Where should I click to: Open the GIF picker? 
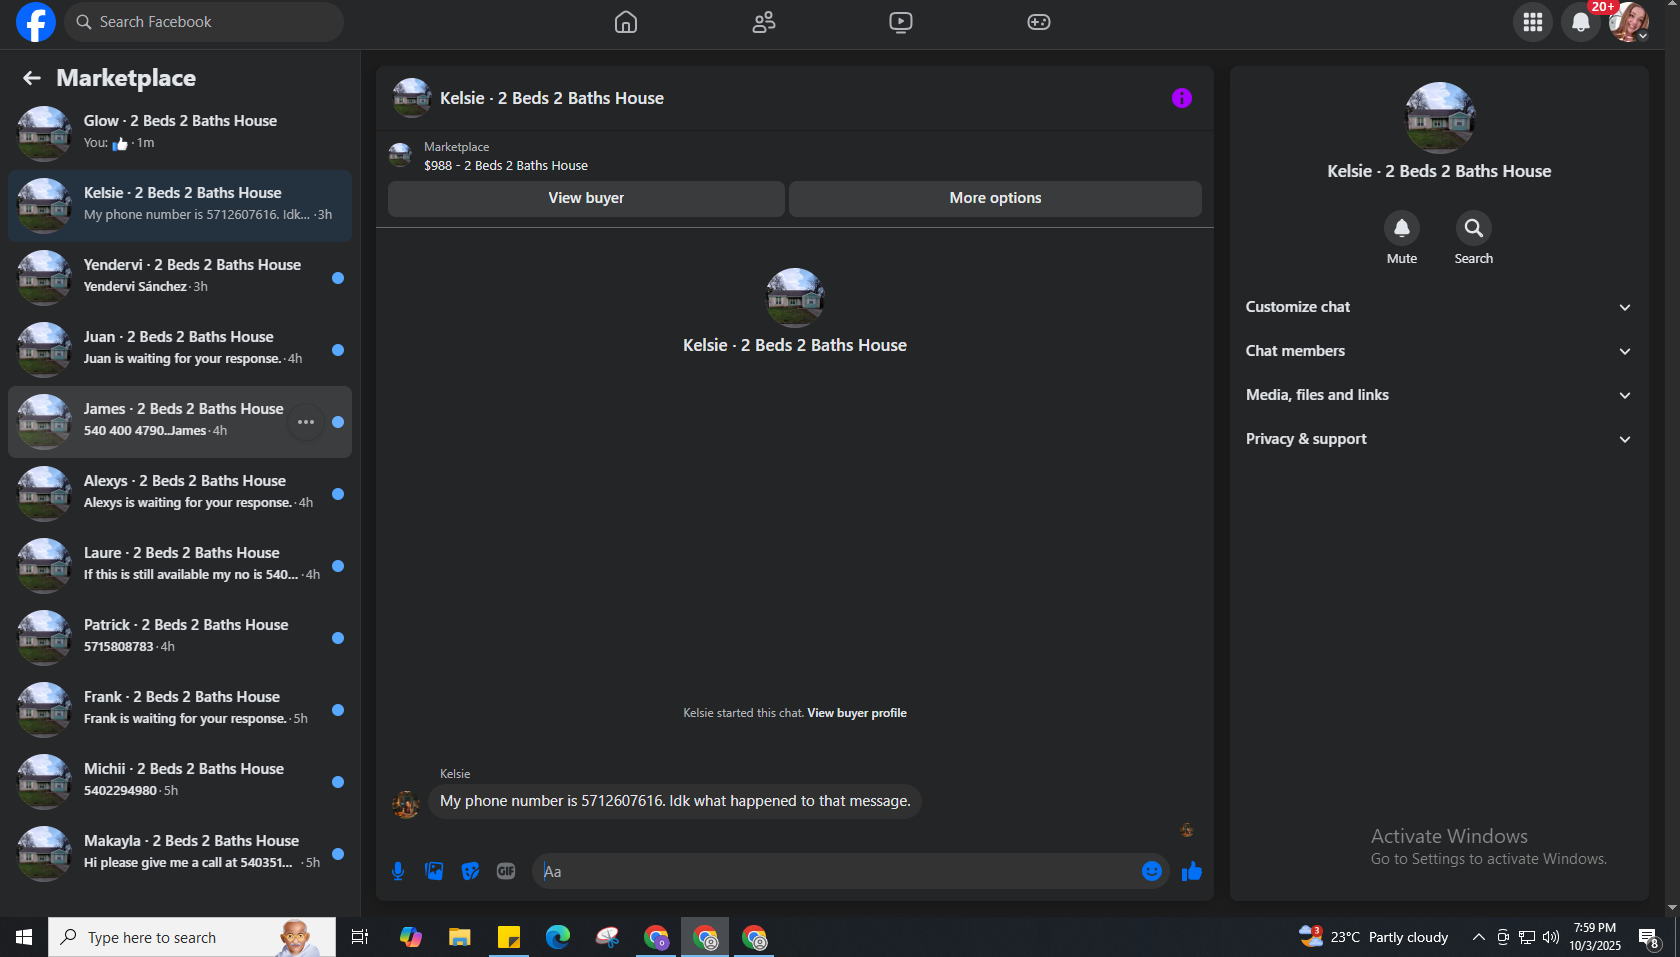(506, 871)
